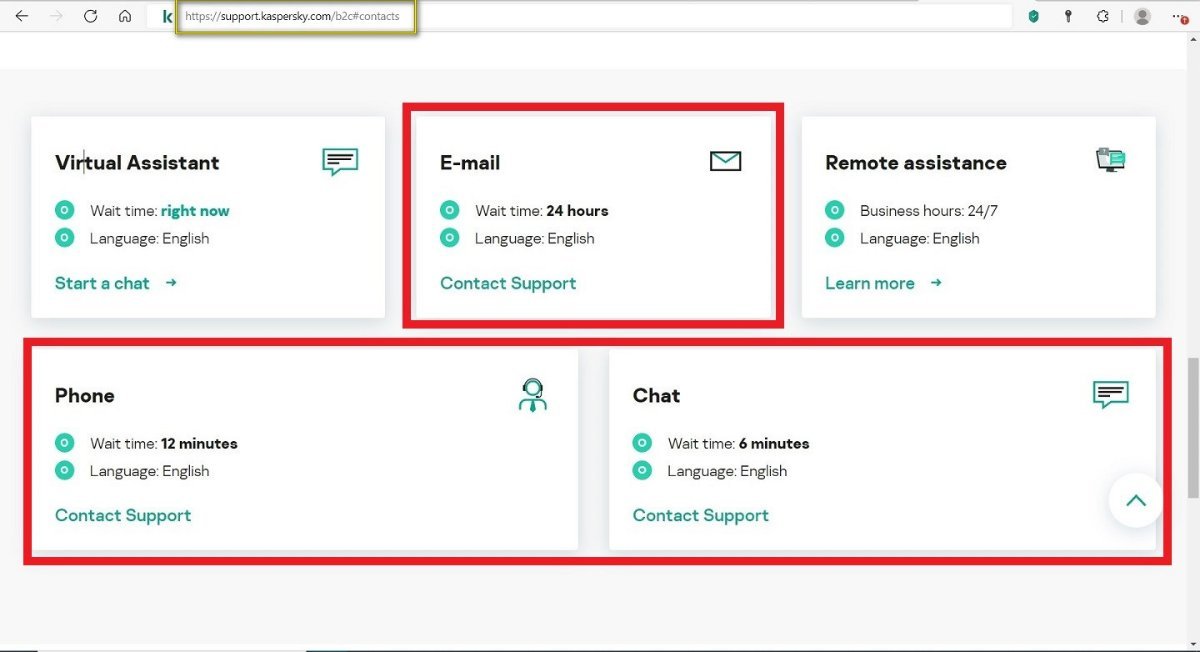Click the Start a chat link

[x=102, y=283]
